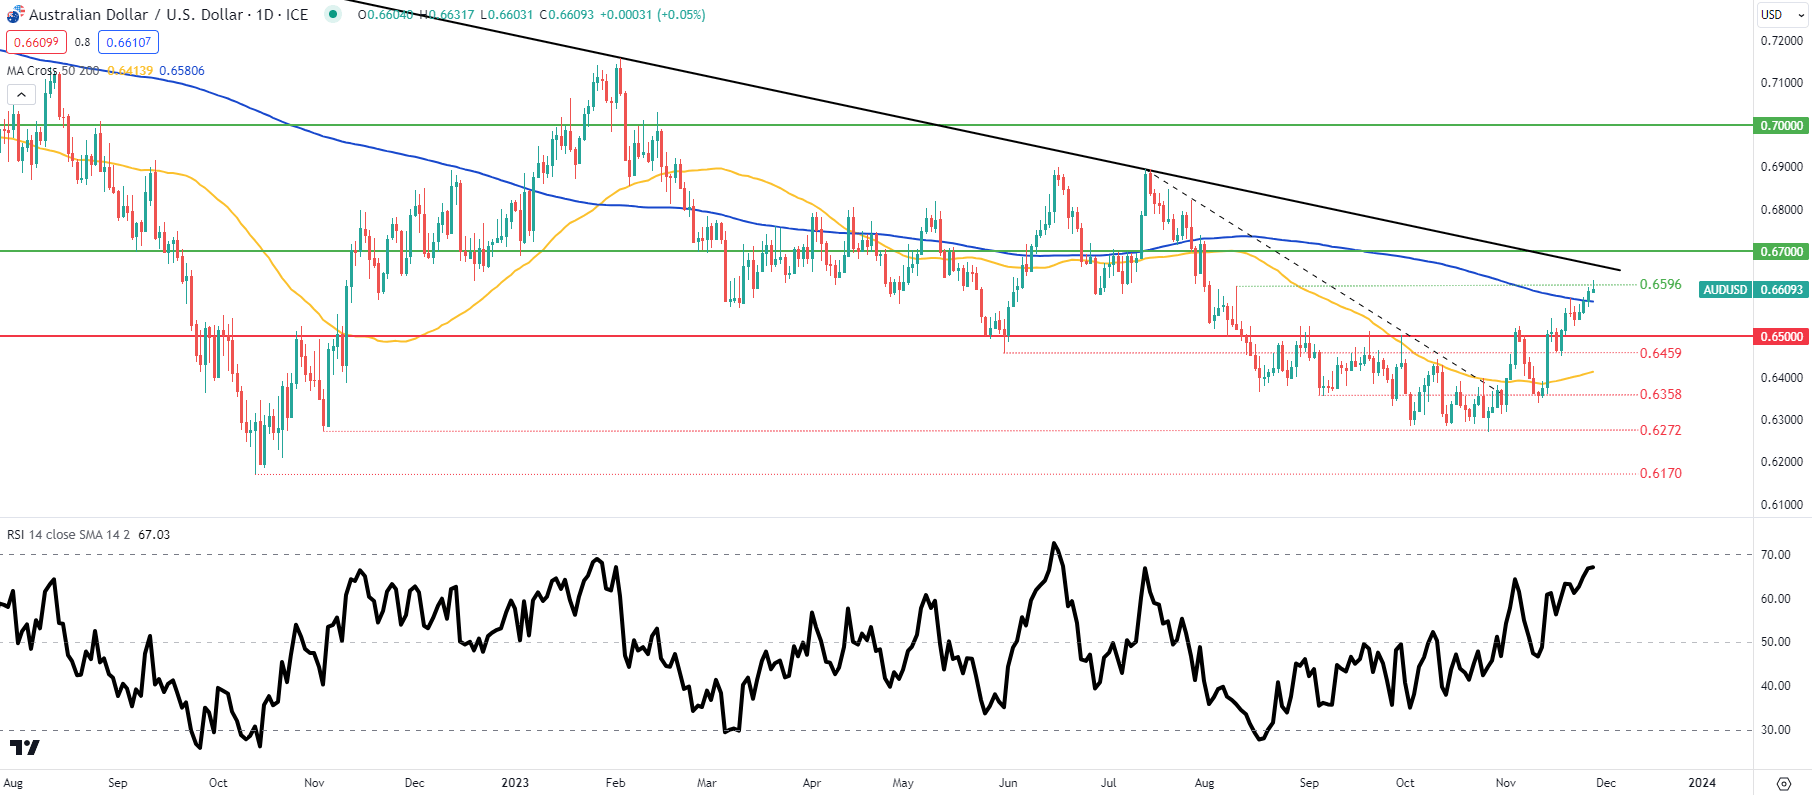Click the red 0.65000 price level tag

click(x=1782, y=337)
